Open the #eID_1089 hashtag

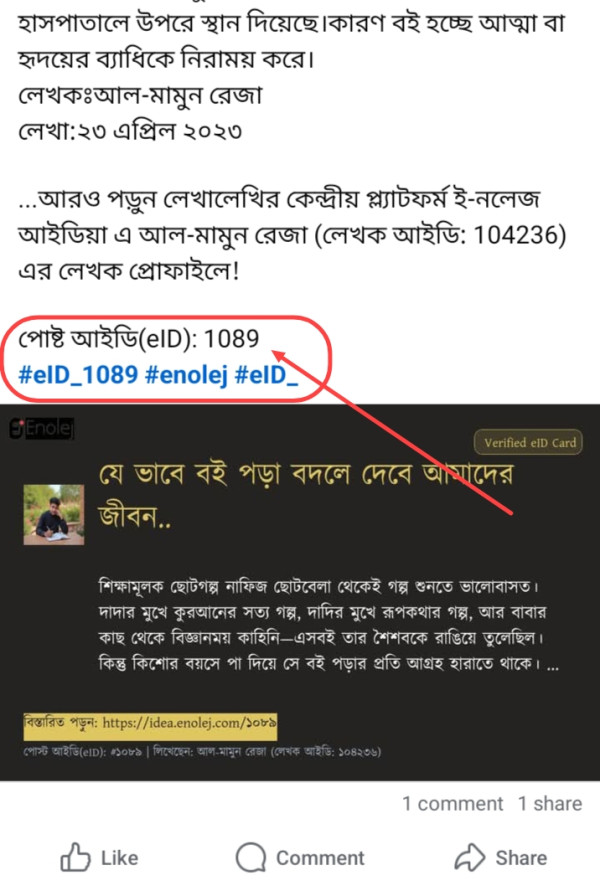78,375
